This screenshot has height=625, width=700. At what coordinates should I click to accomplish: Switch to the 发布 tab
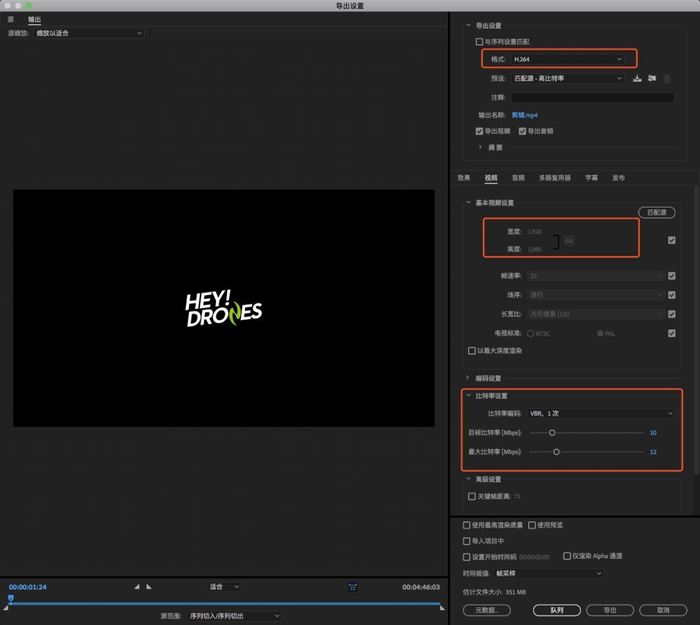coord(618,178)
